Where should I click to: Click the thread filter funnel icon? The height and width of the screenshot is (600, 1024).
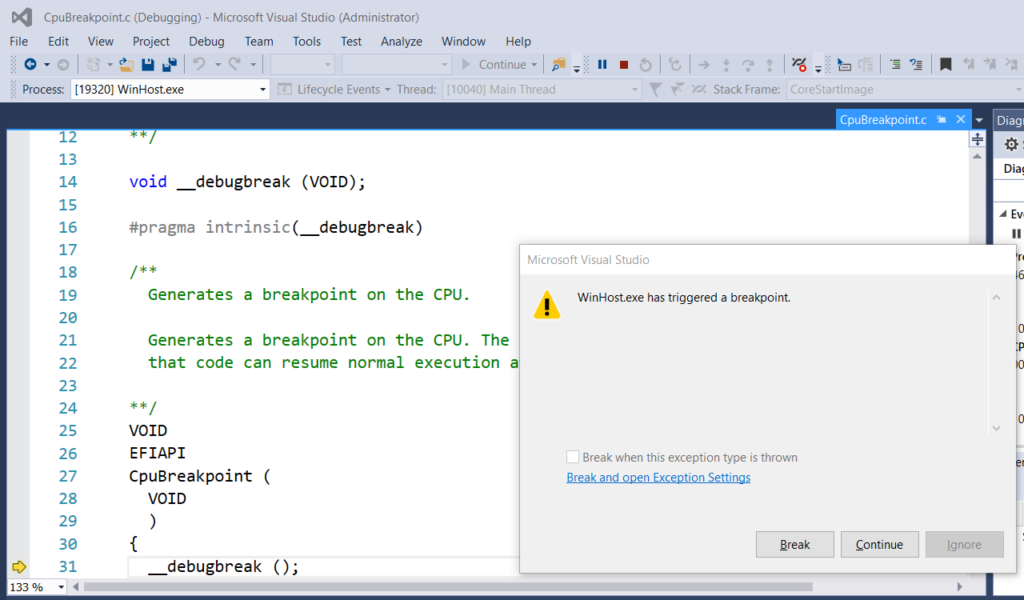(x=655, y=89)
